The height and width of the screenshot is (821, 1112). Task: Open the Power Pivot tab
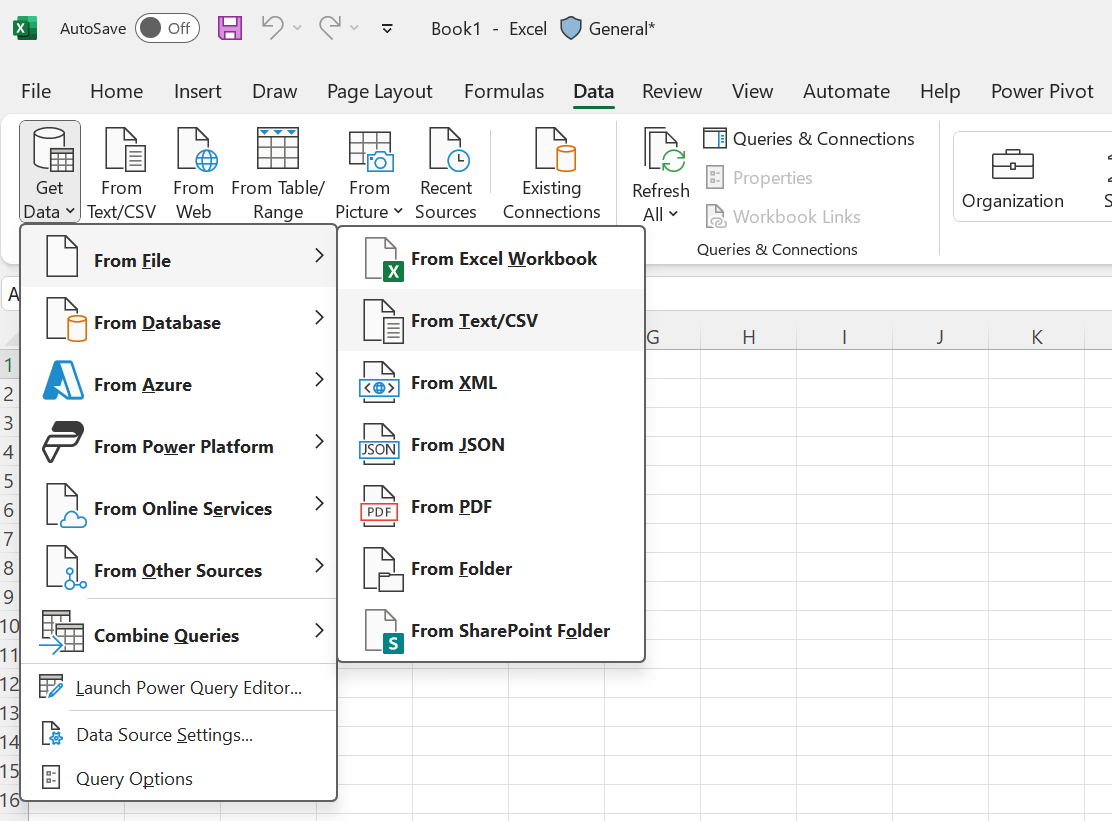(1042, 91)
